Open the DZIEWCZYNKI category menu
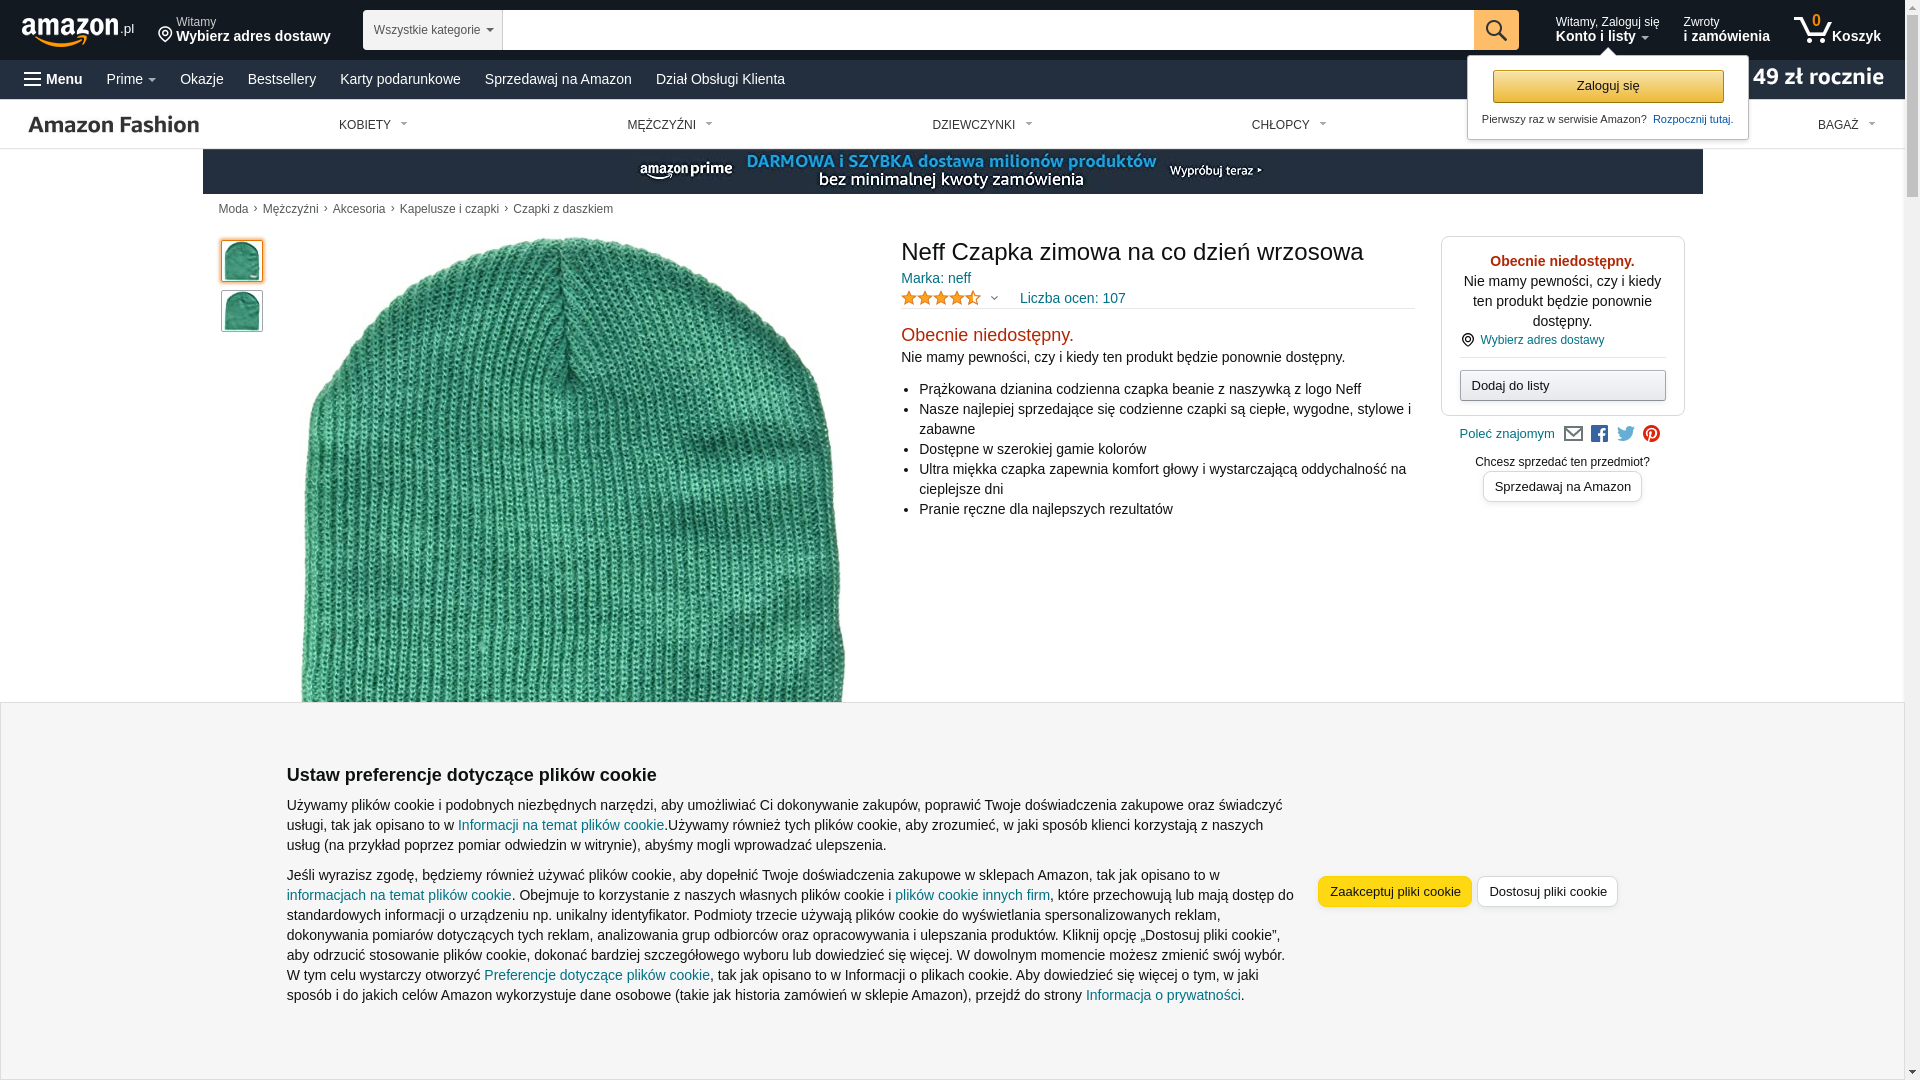Viewport: 1920px width, 1080px height. [x=982, y=125]
